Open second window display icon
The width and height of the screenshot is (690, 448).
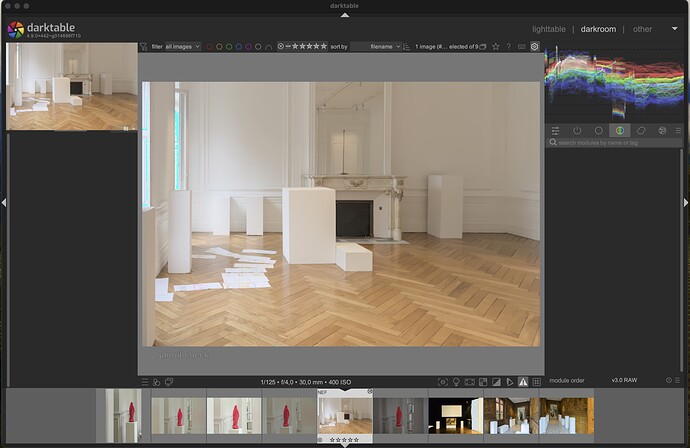click(x=169, y=382)
